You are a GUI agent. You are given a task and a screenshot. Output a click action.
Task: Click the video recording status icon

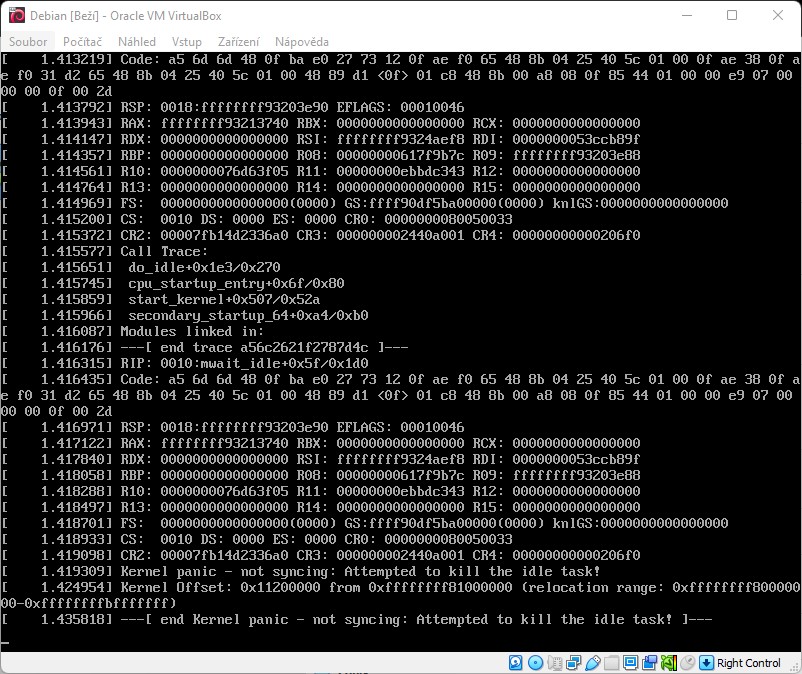click(x=649, y=663)
